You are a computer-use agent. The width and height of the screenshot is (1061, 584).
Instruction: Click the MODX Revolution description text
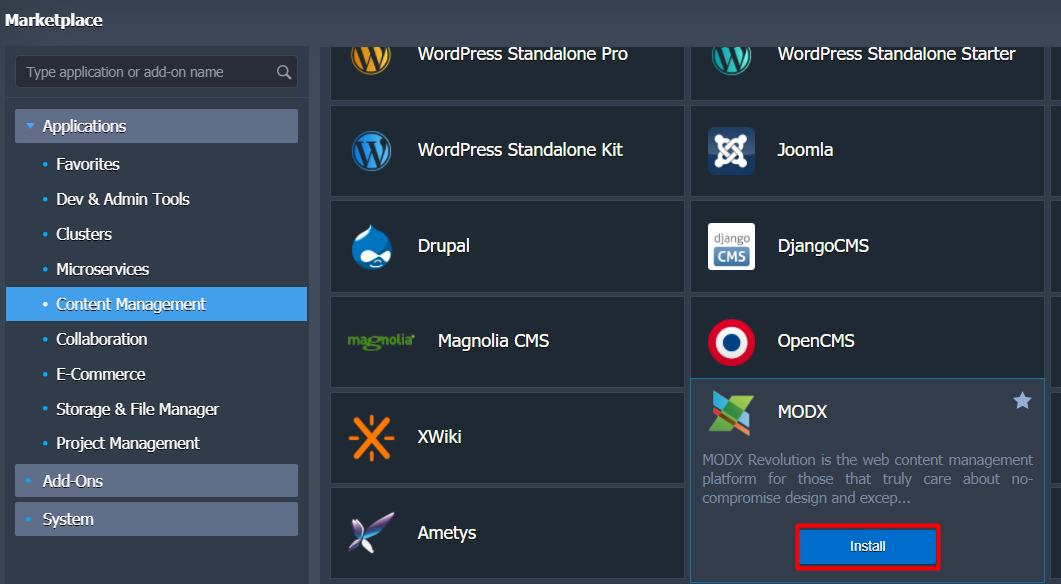pos(867,478)
